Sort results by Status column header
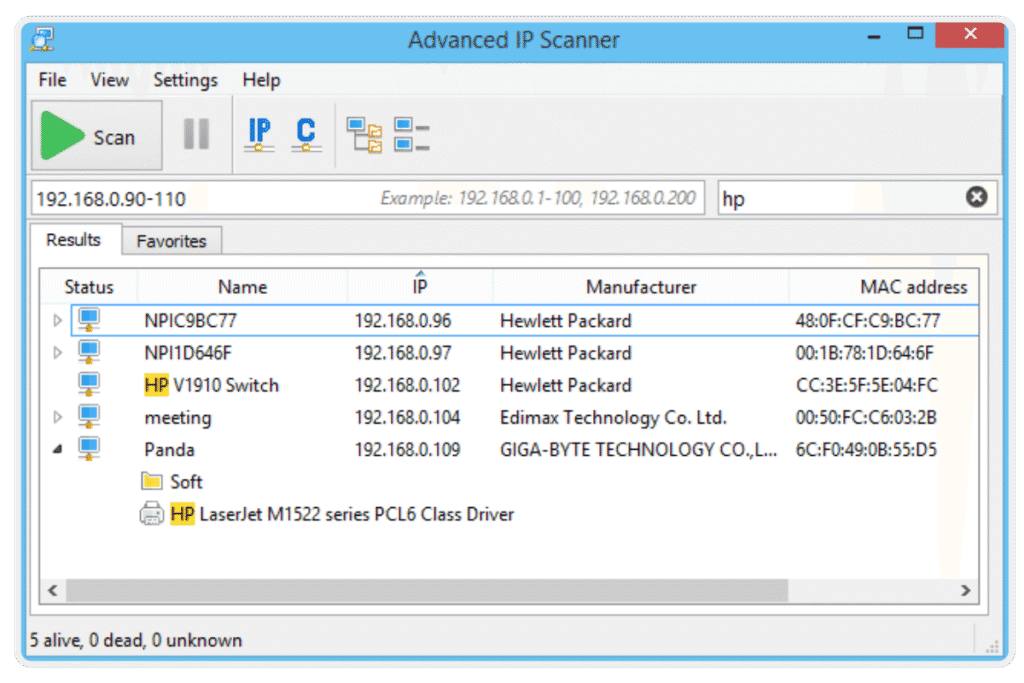The height and width of the screenshot is (683, 1024). pos(89,287)
